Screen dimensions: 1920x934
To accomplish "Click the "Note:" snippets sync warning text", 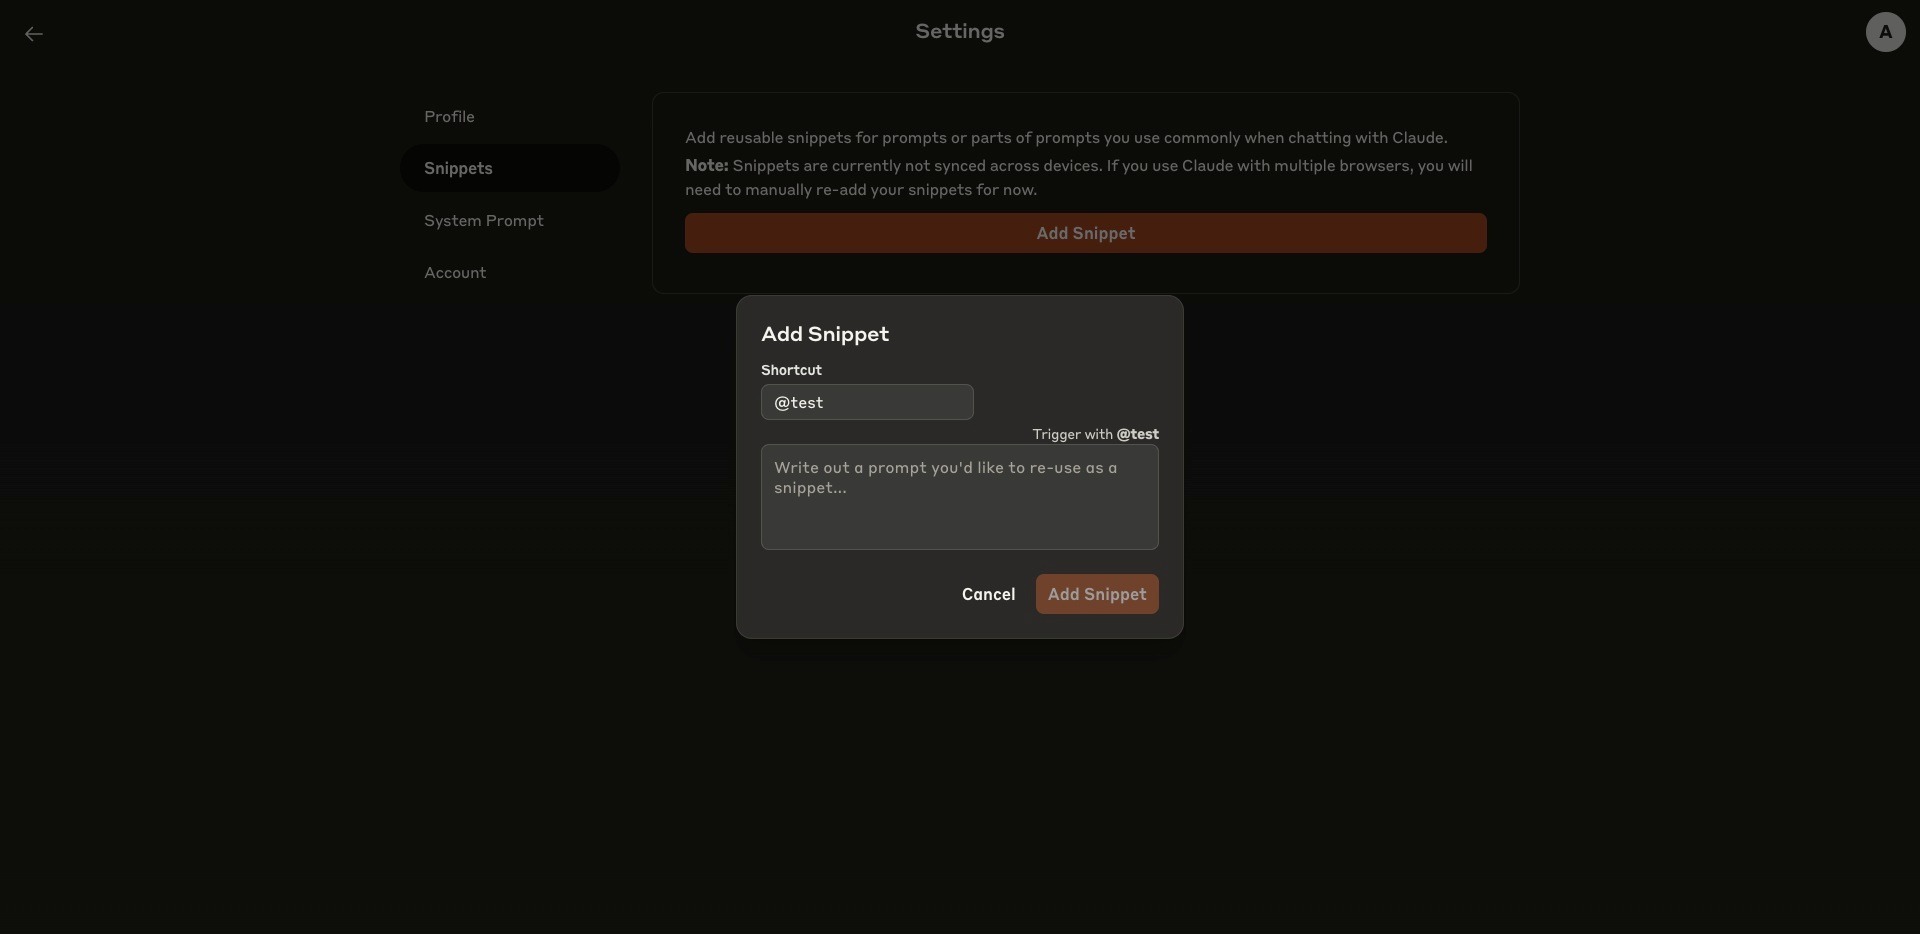I will 1078,177.
